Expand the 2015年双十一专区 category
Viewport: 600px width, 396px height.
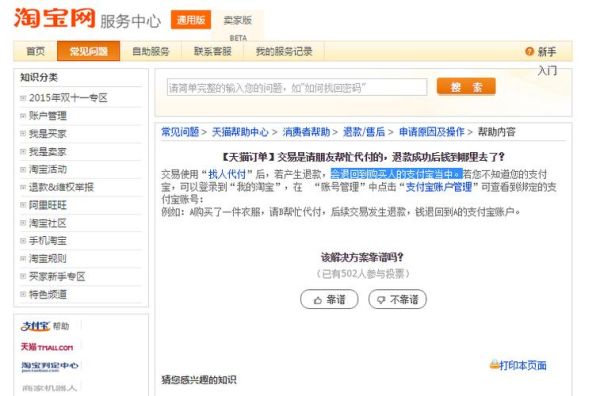(x=23, y=98)
